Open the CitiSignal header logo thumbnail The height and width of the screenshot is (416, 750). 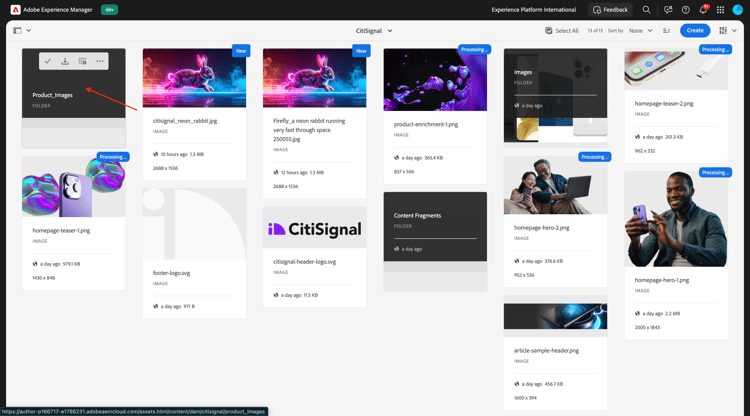point(314,230)
